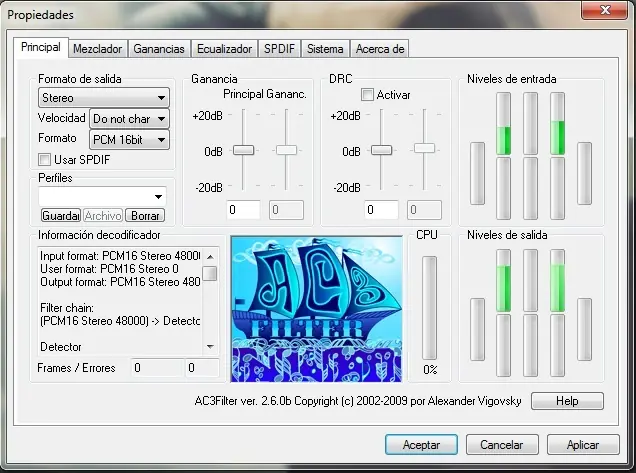The image size is (636, 473).
Task: Click the Help button
Action: [x=567, y=401]
